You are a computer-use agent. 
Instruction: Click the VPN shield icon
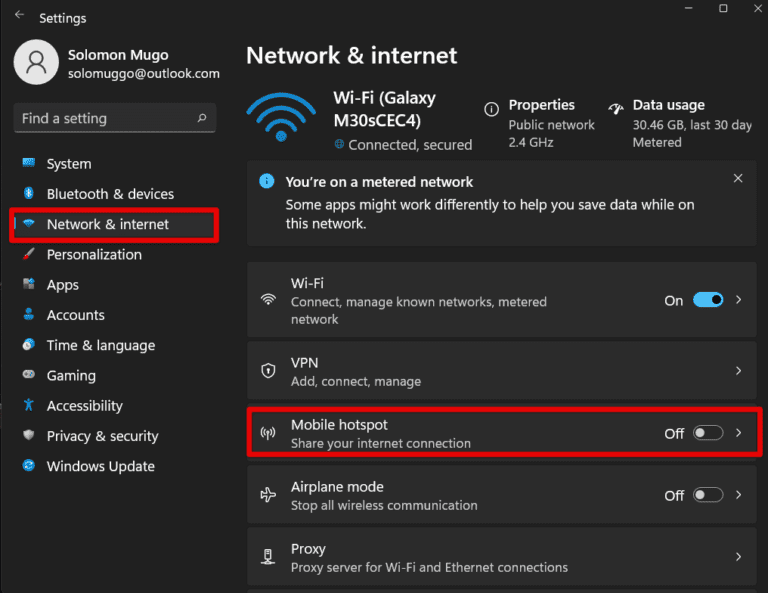coord(268,371)
